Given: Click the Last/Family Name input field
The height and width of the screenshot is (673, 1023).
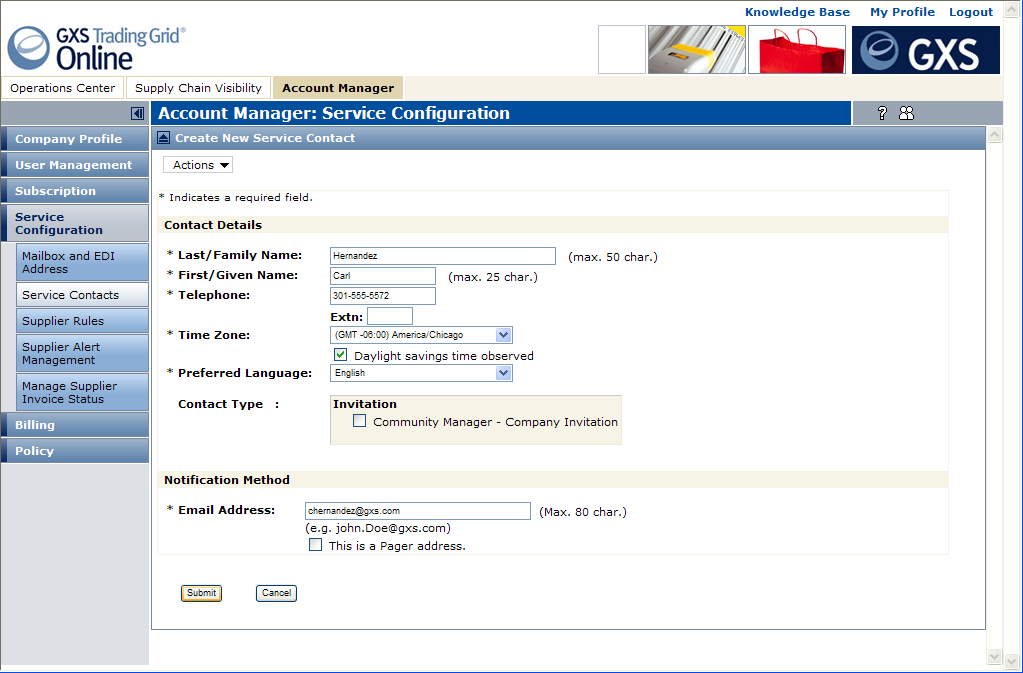Looking at the screenshot, I should point(443,256).
